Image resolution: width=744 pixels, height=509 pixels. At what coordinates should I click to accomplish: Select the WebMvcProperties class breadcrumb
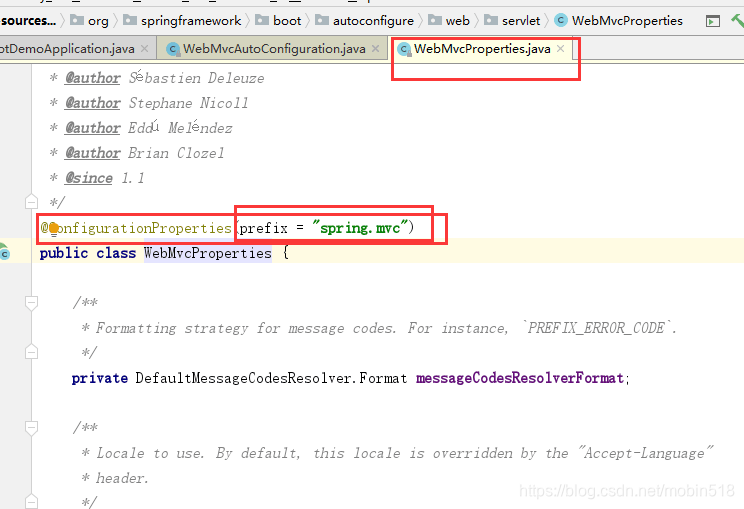click(x=619, y=20)
